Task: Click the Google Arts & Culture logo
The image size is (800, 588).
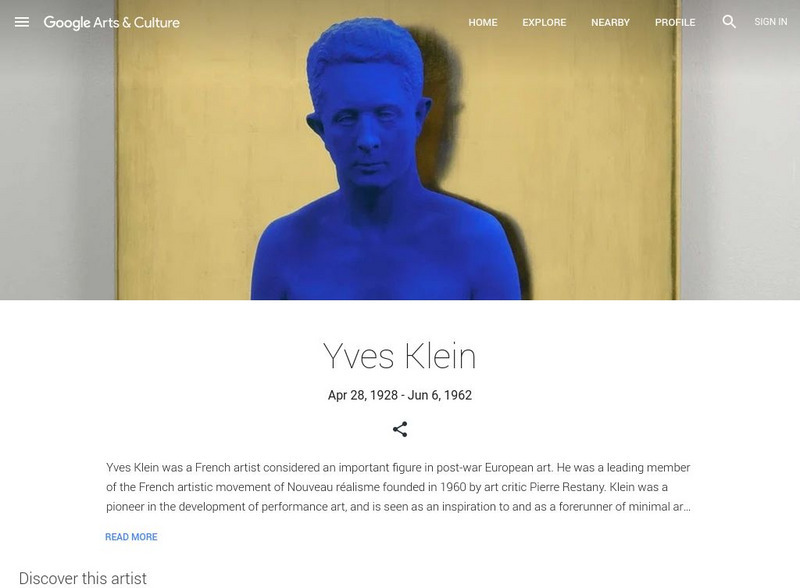Action: [x=112, y=22]
